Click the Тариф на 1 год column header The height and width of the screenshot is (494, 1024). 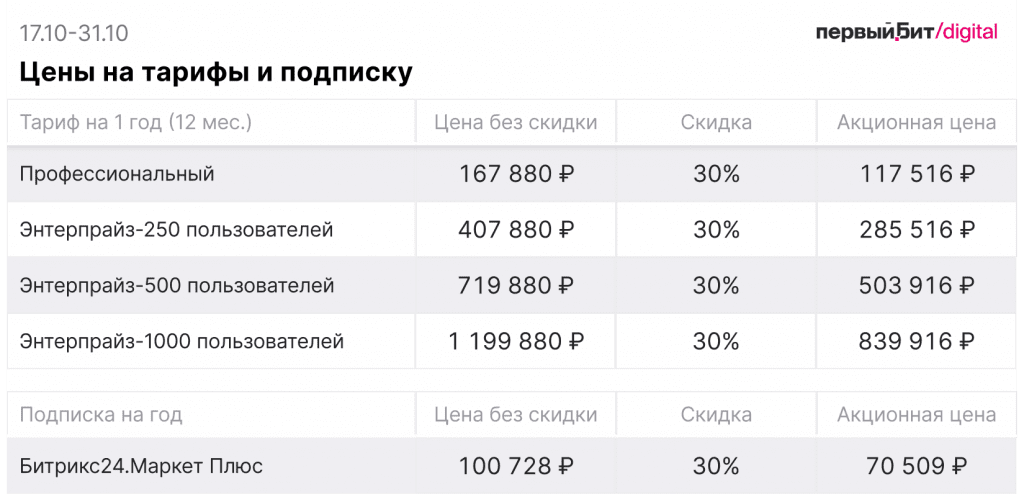(136, 122)
